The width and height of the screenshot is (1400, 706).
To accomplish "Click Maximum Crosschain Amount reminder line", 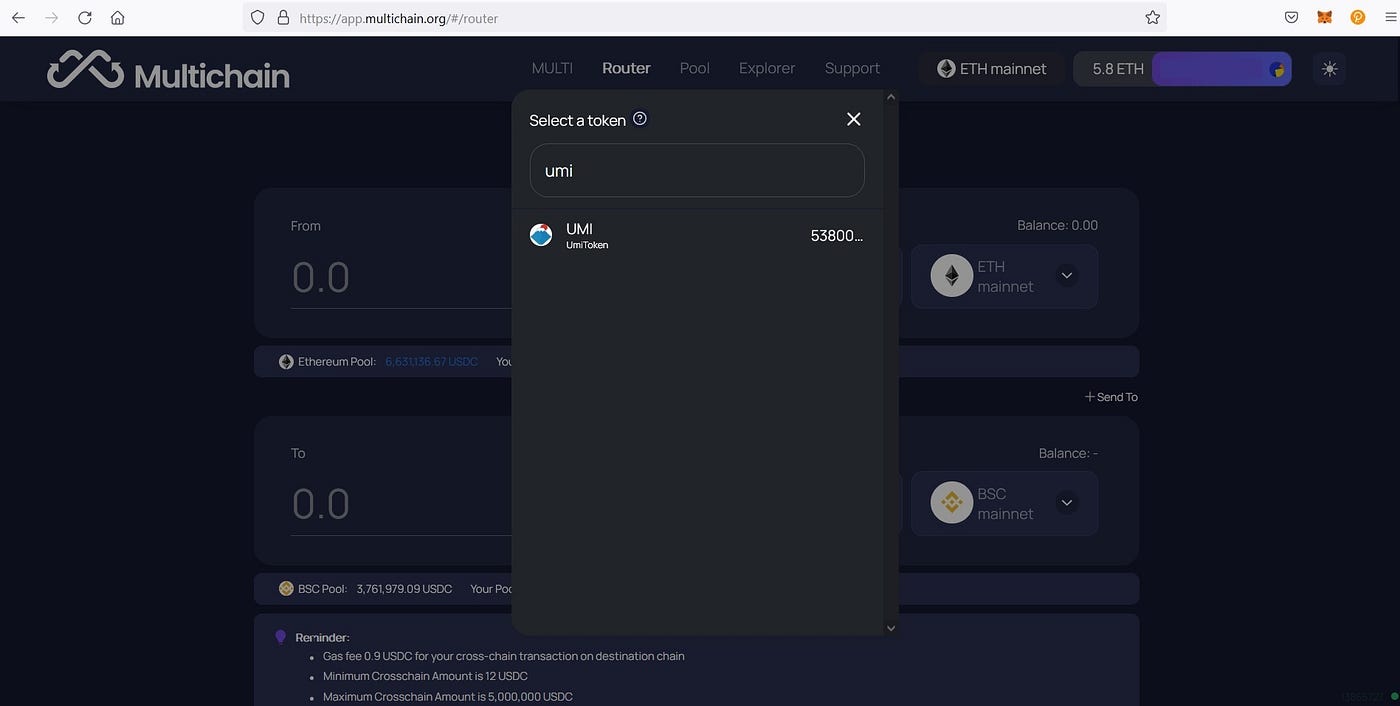I will 448,696.
